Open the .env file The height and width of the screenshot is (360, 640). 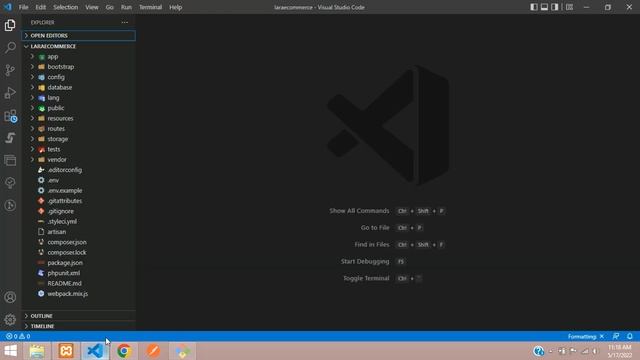(x=78, y=180)
